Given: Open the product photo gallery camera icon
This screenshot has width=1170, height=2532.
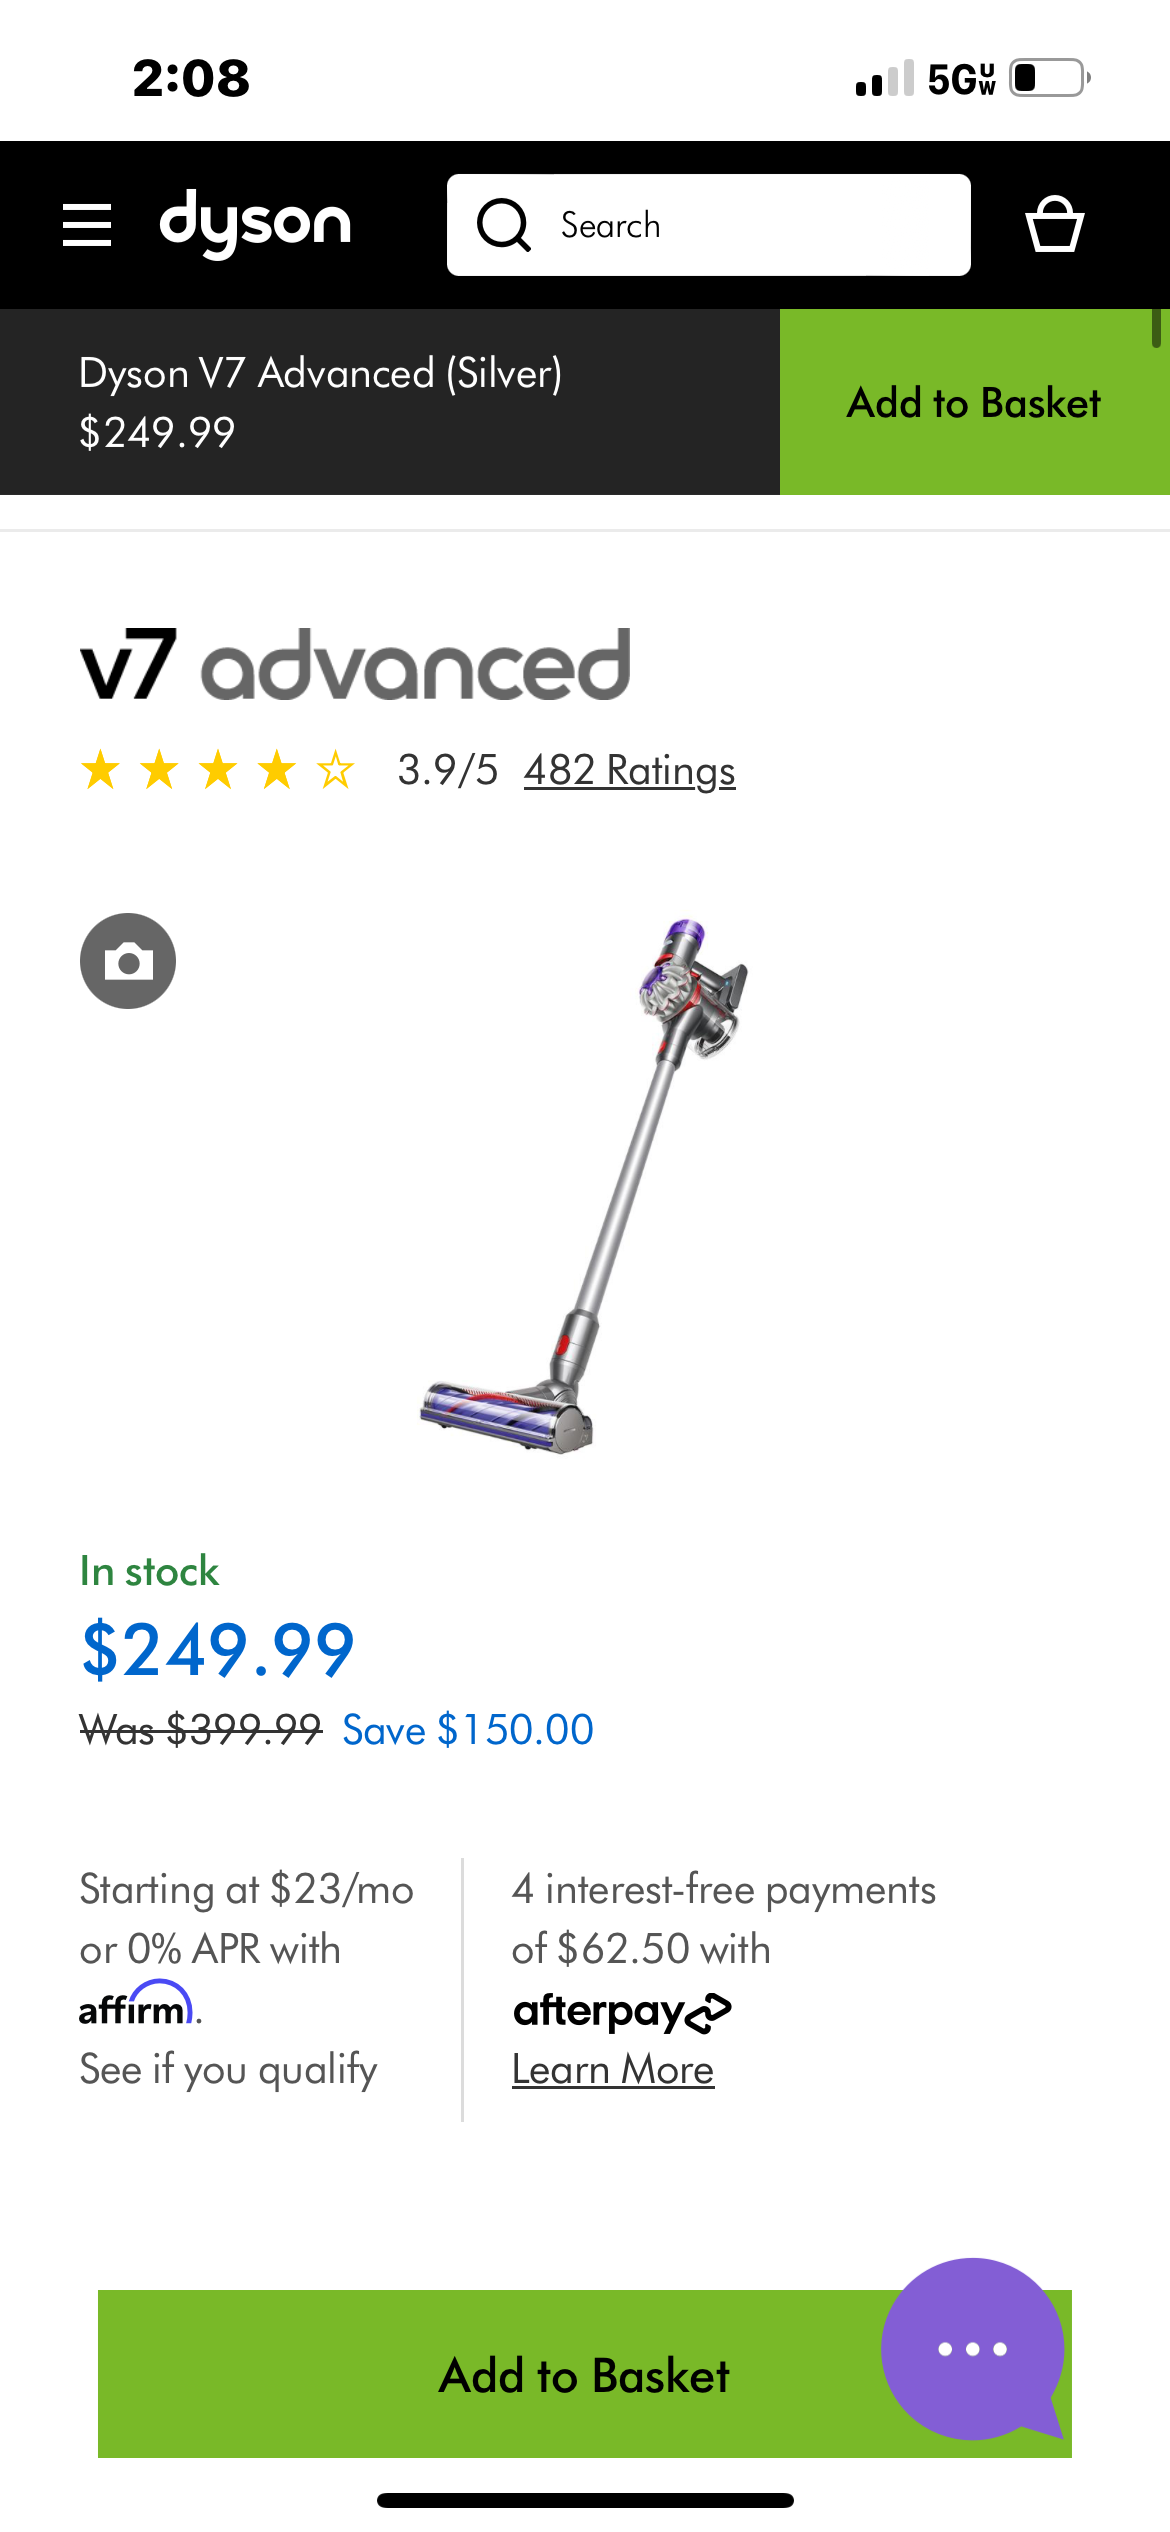Looking at the screenshot, I should (128, 961).
